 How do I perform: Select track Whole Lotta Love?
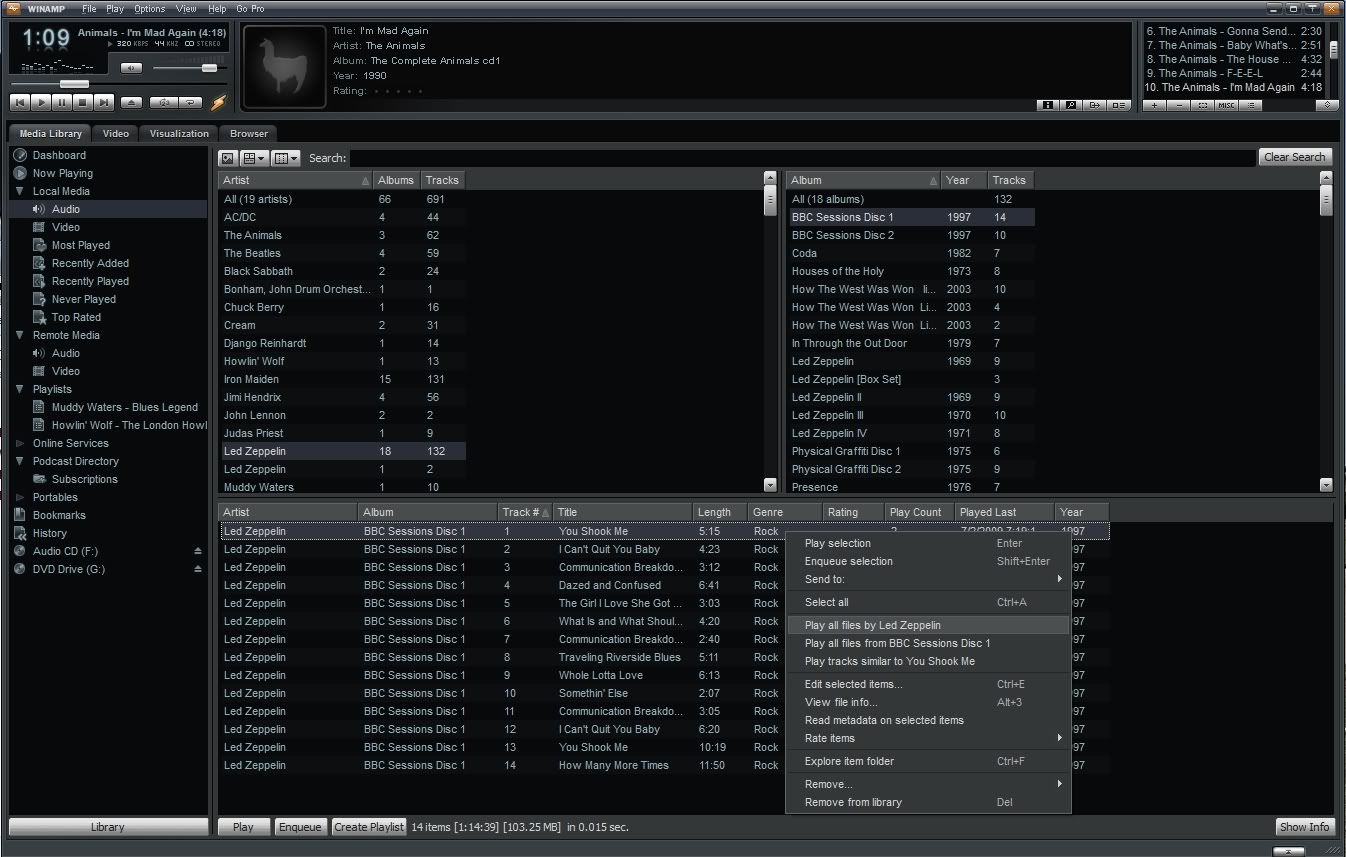coord(664,675)
